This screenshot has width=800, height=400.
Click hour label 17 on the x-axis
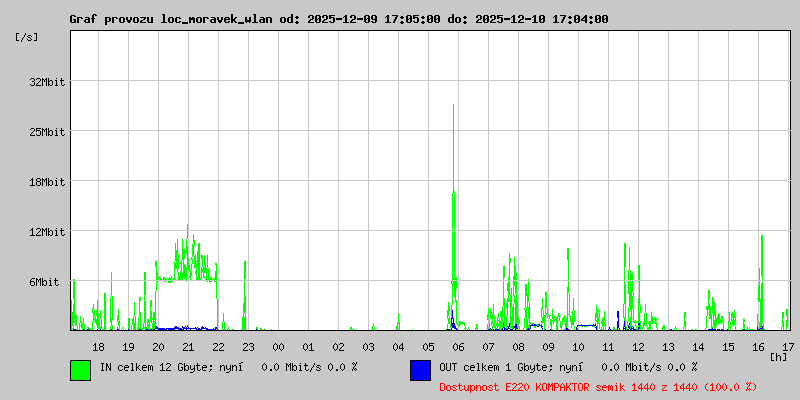pyautogui.click(x=788, y=347)
